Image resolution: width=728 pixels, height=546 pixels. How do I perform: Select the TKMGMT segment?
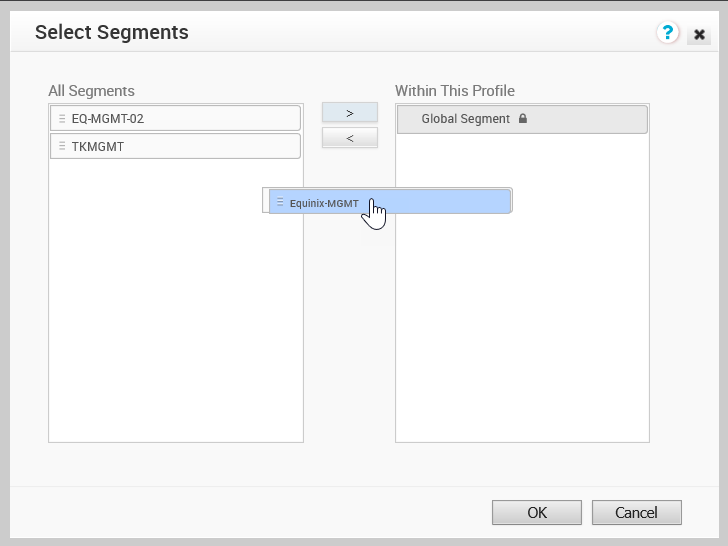(x=176, y=146)
